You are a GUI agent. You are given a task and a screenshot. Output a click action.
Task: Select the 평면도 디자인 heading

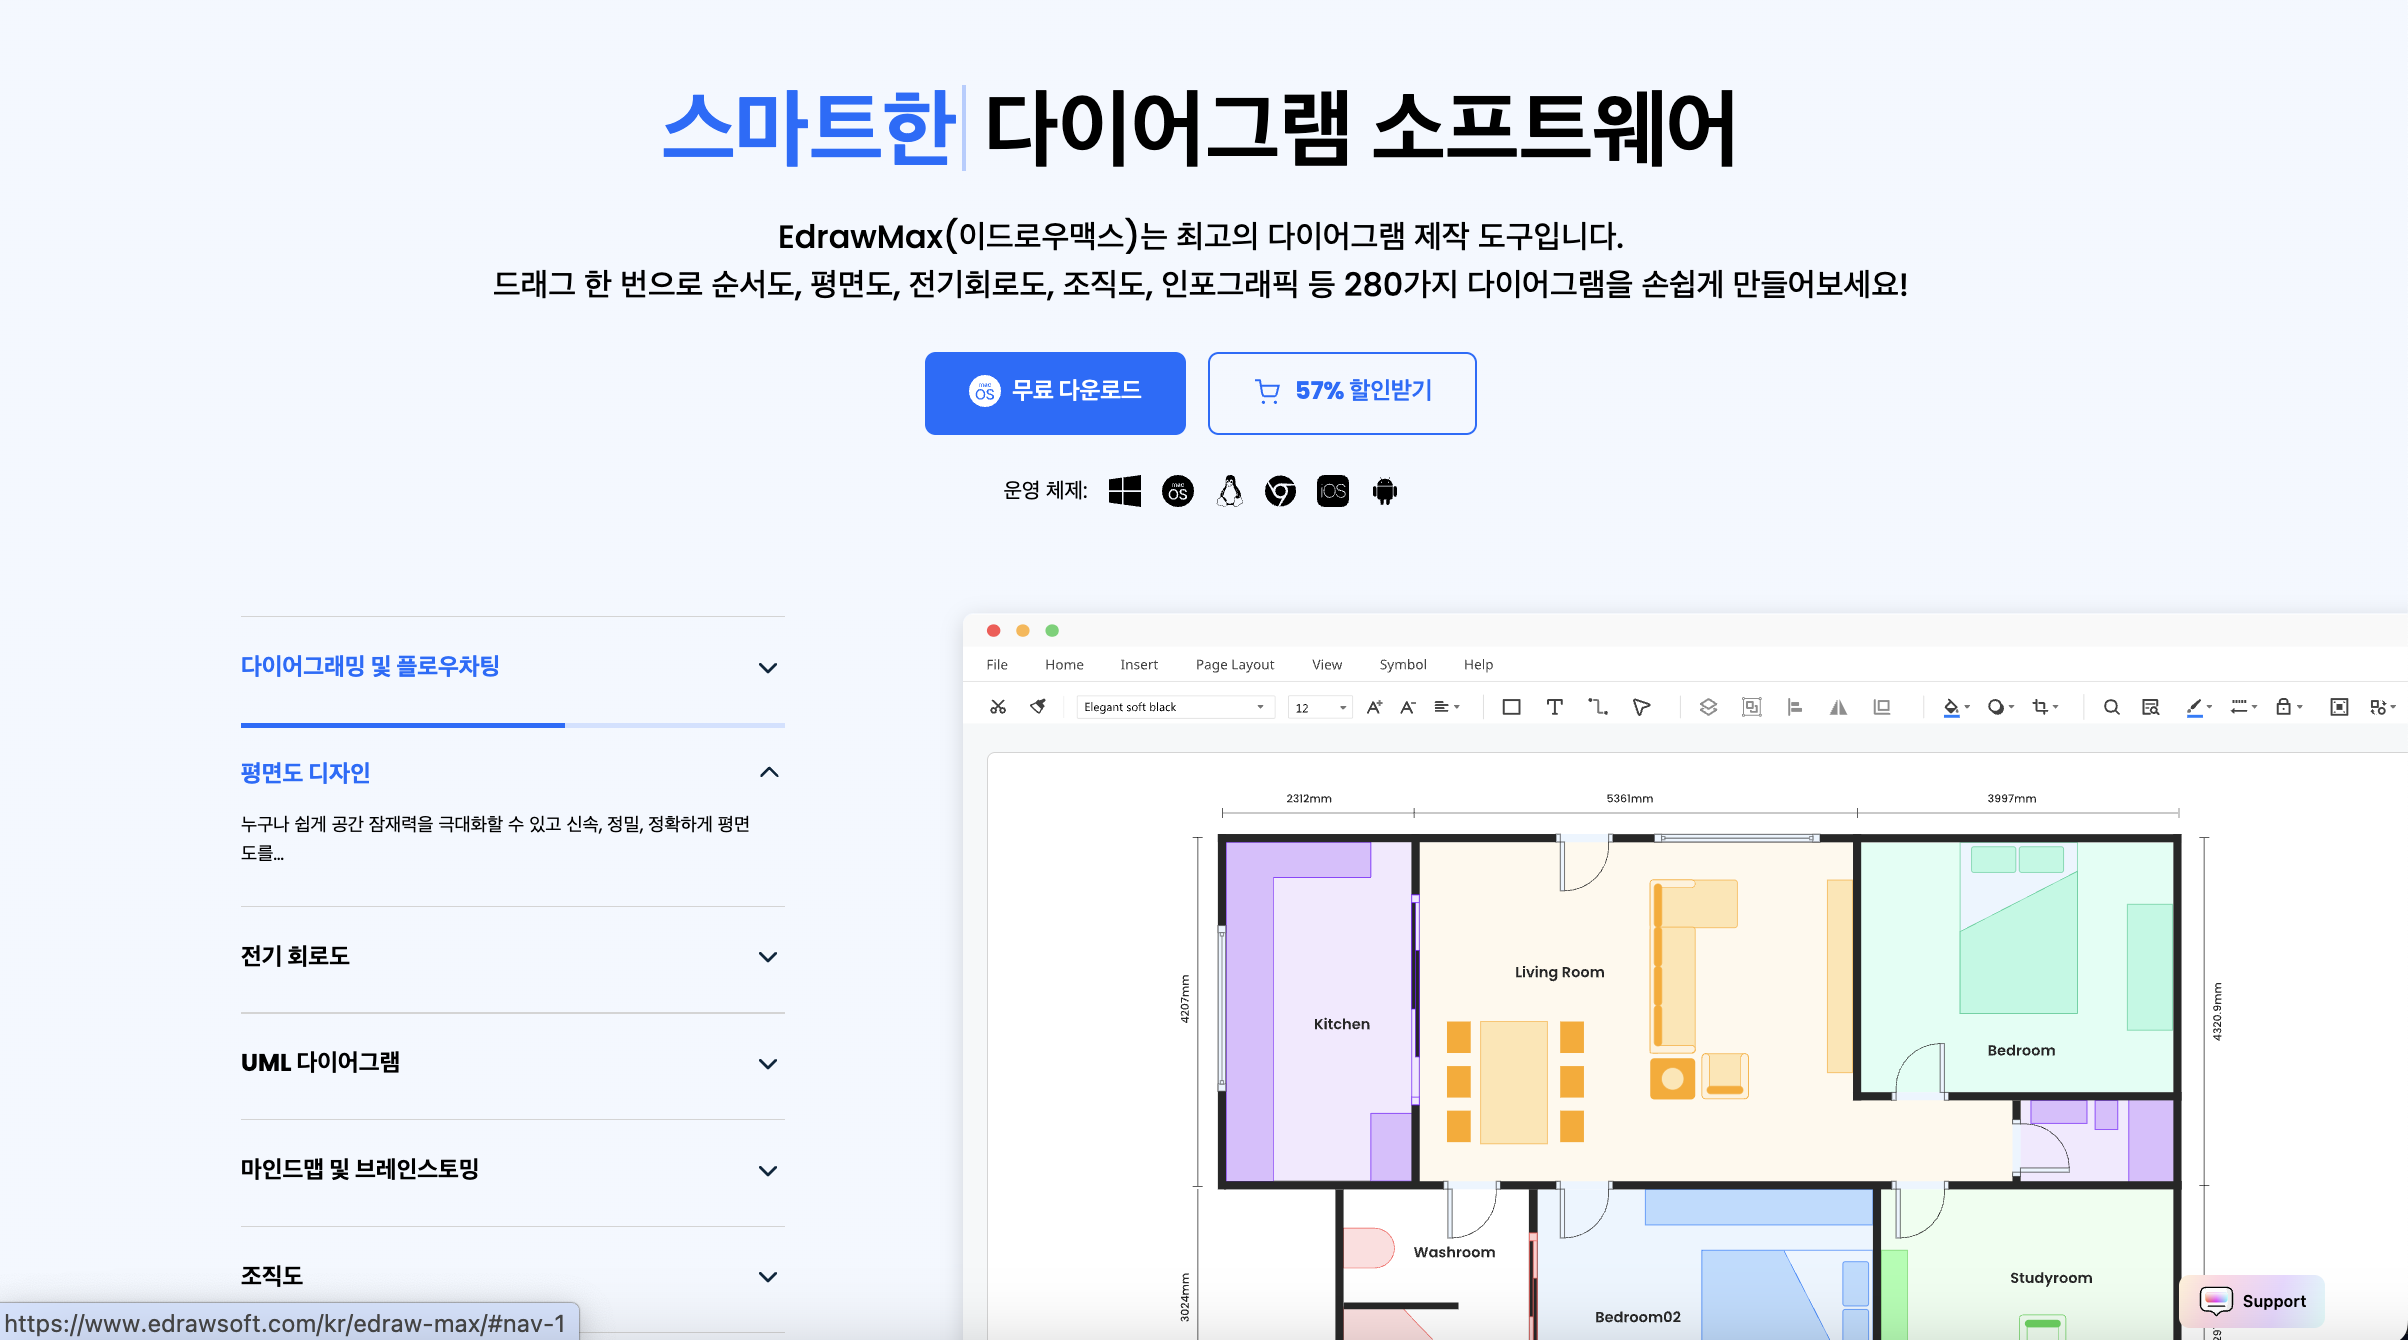(x=305, y=773)
